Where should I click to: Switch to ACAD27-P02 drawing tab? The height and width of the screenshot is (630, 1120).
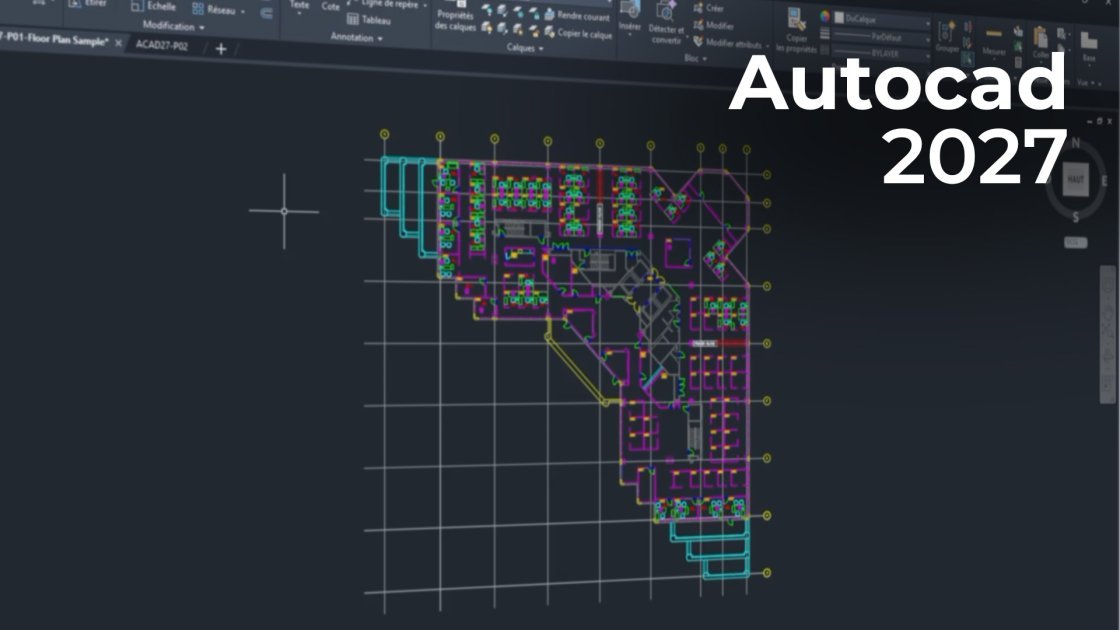click(162, 45)
